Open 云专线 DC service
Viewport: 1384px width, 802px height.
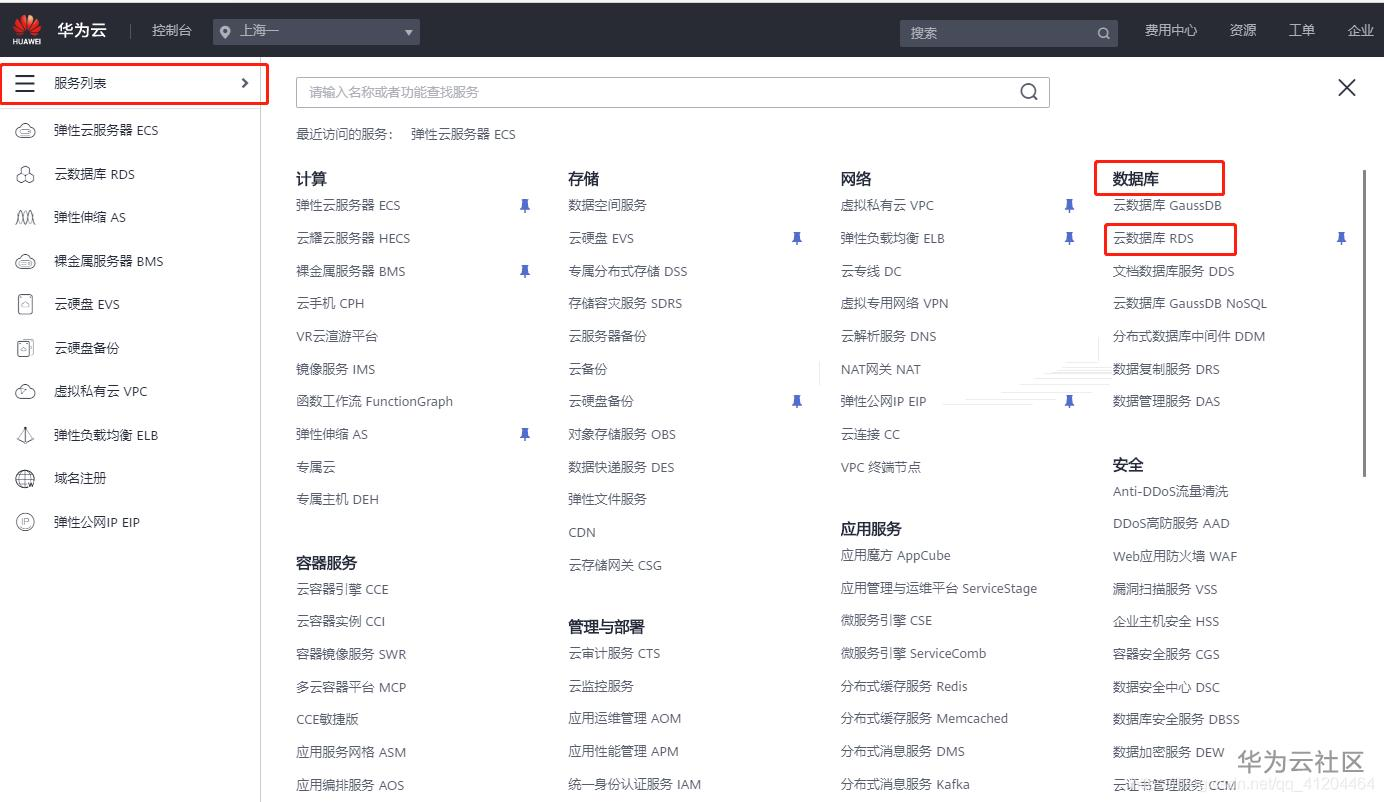(x=871, y=271)
